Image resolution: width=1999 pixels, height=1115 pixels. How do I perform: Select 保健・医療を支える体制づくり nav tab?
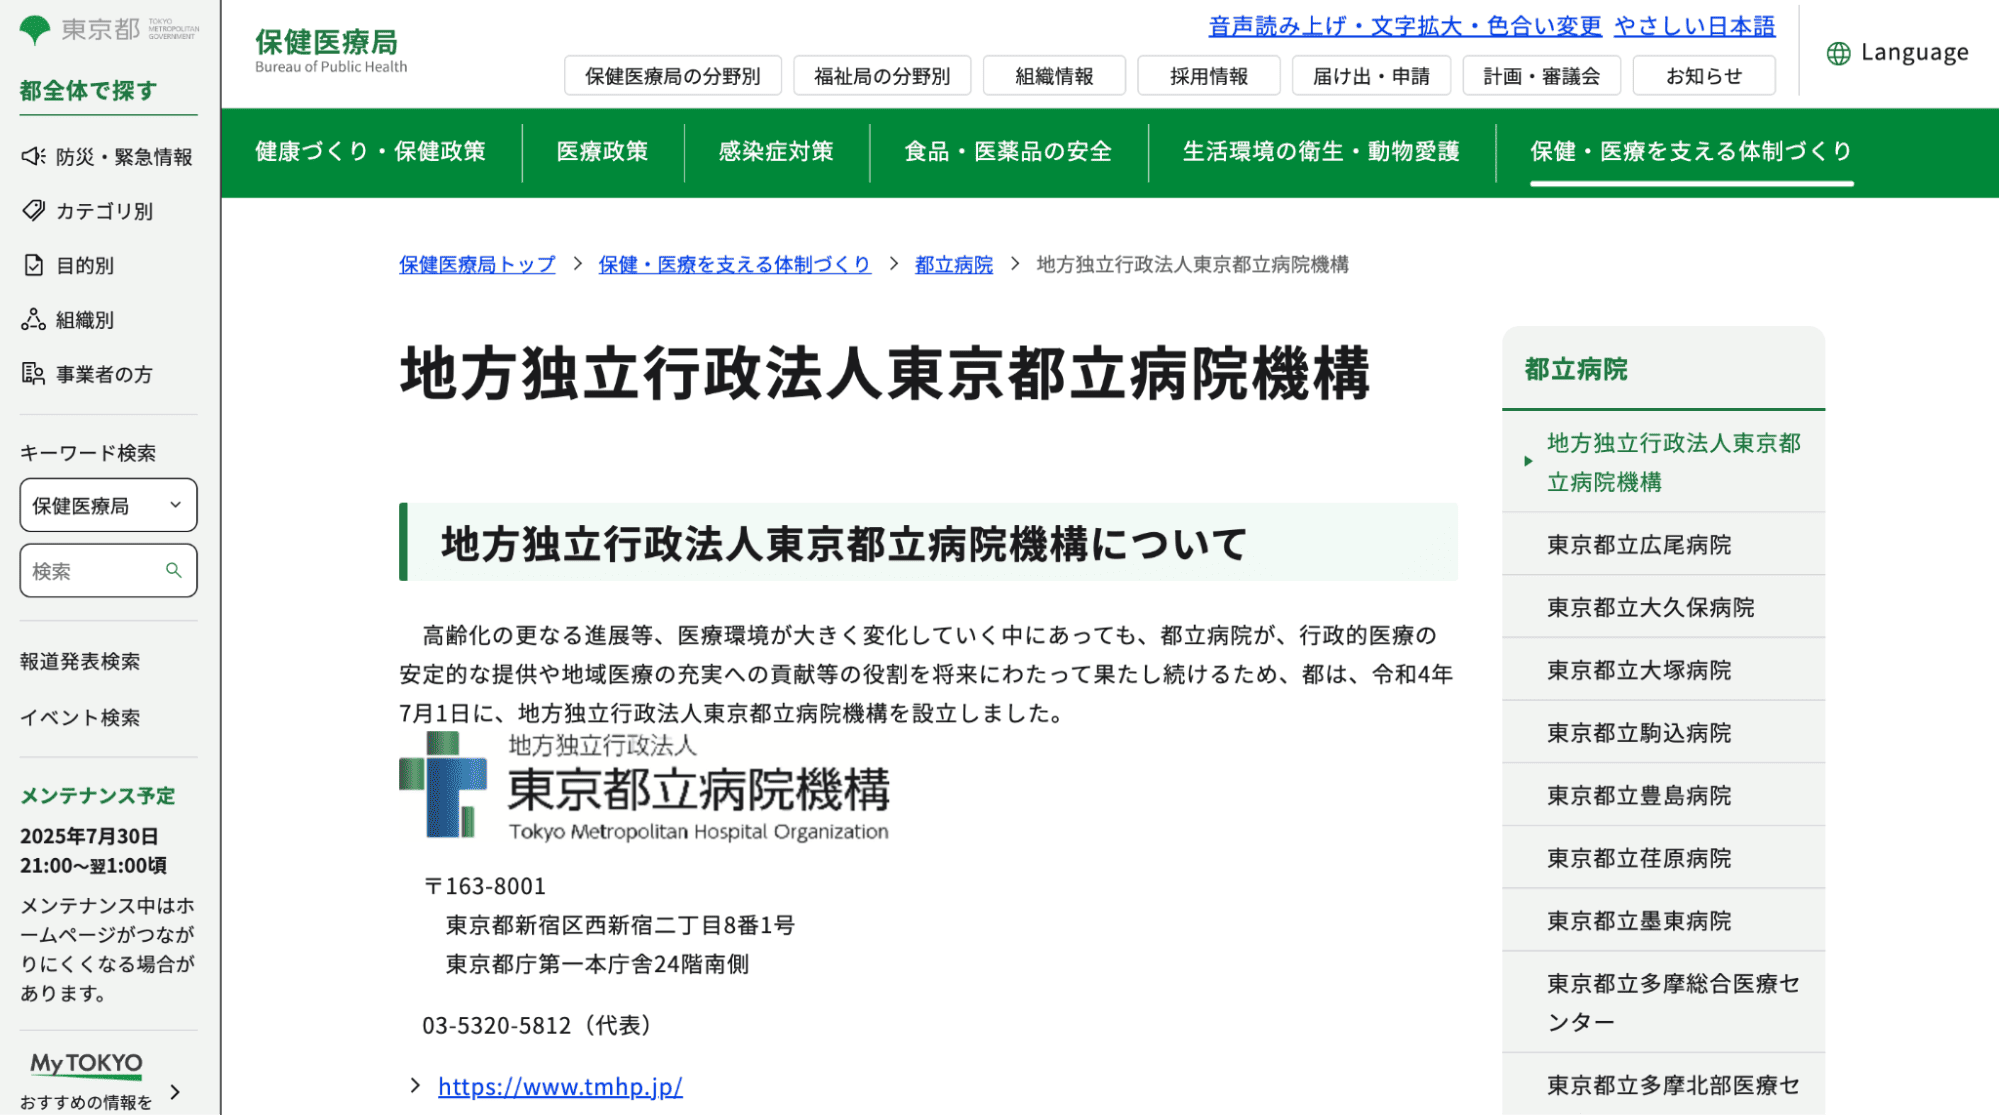point(1691,151)
